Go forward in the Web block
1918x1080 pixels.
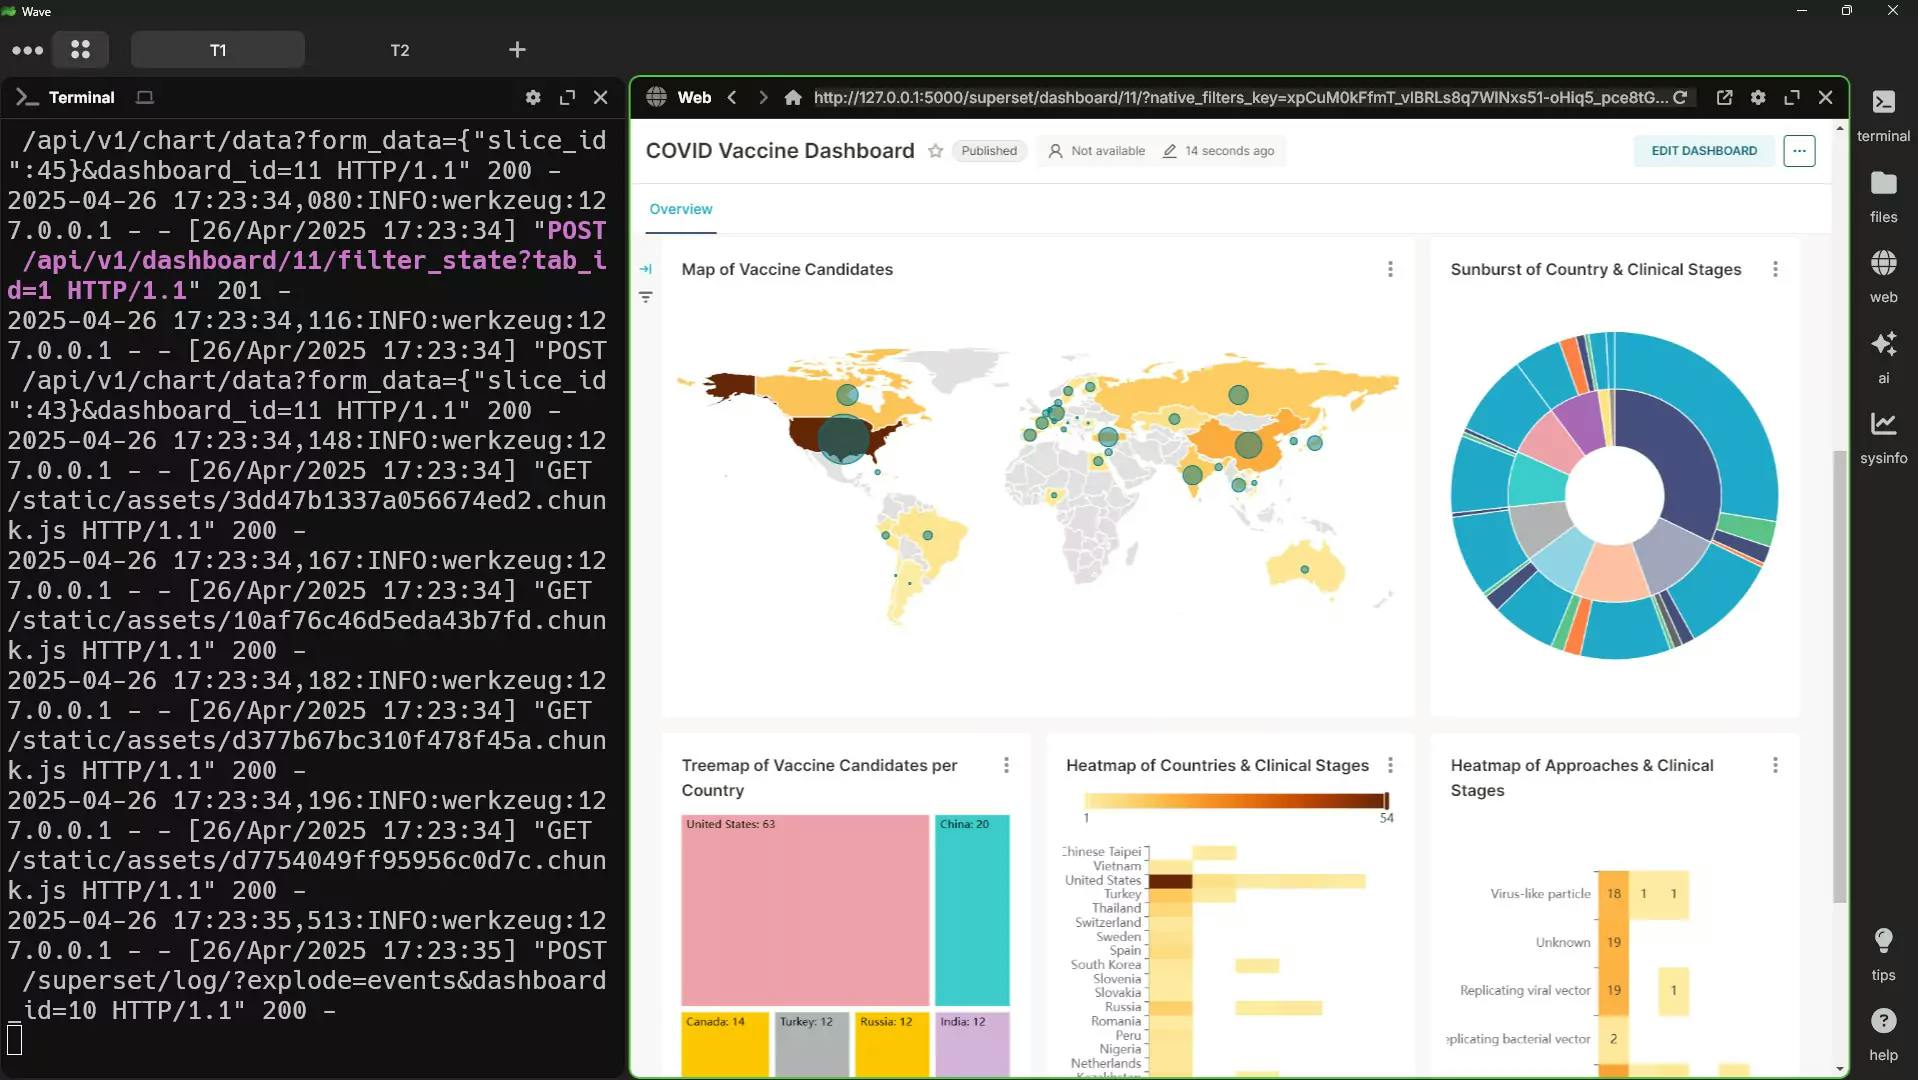763,97
